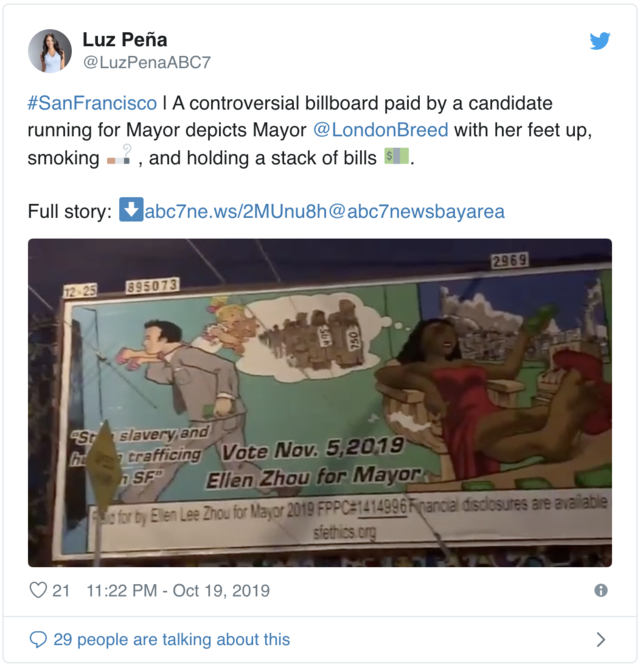The height and width of the screenshot is (667, 640).
Task: Click the Luz Peña display name
Action: (125, 40)
